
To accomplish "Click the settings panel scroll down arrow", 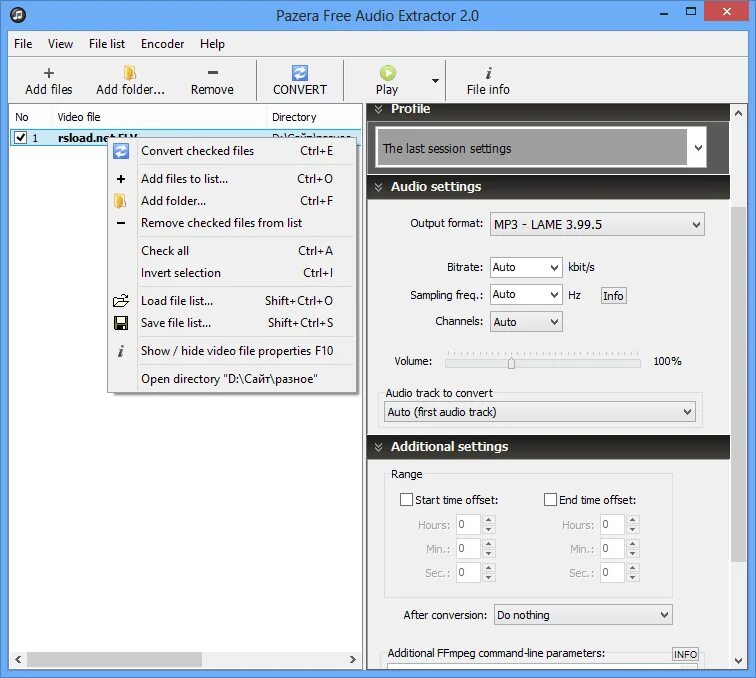I will pos(738,661).
